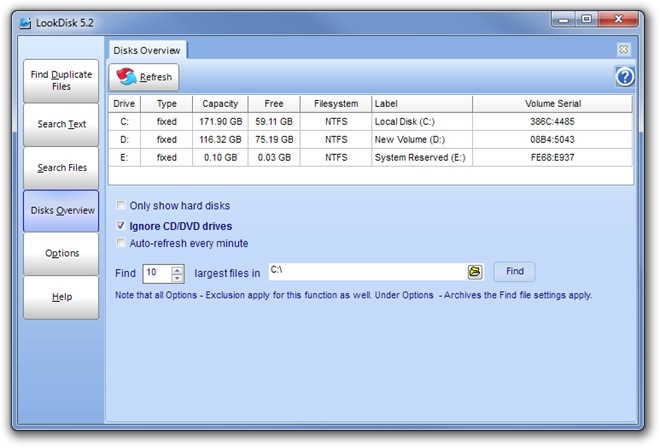Sort by Filesystem column header
This screenshot has width=660, height=447.
click(336, 104)
